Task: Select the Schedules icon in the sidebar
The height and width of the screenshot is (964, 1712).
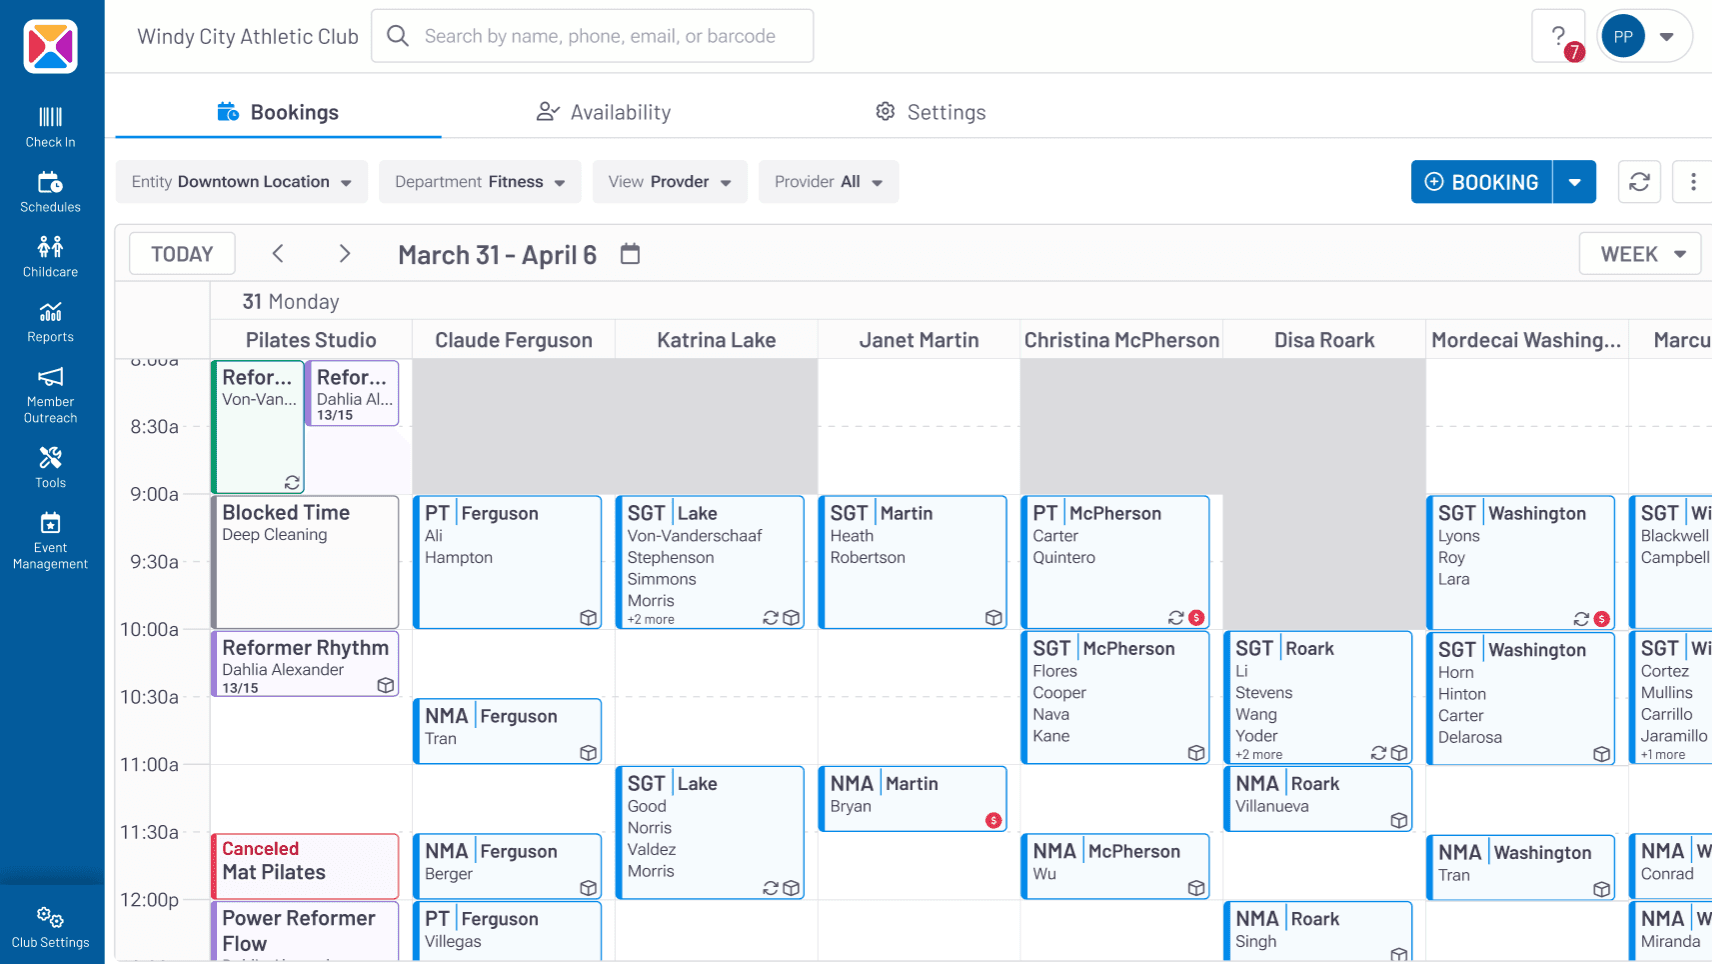Action: click(50, 189)
